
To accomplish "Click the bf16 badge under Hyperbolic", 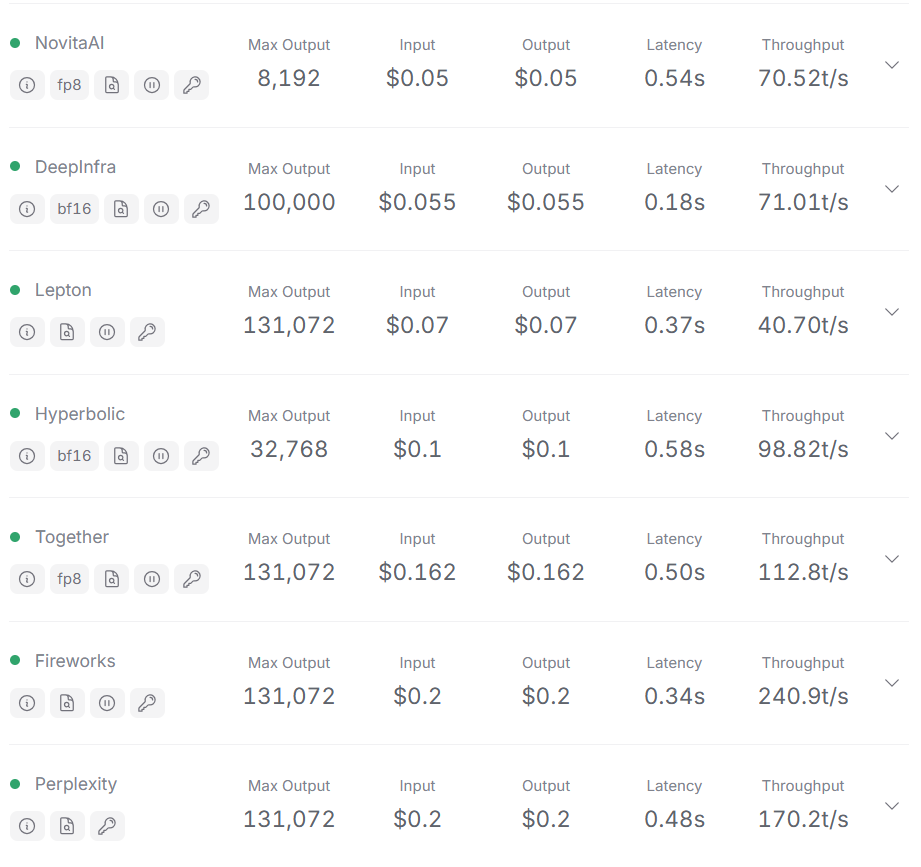I will click(x=75, y=456).
